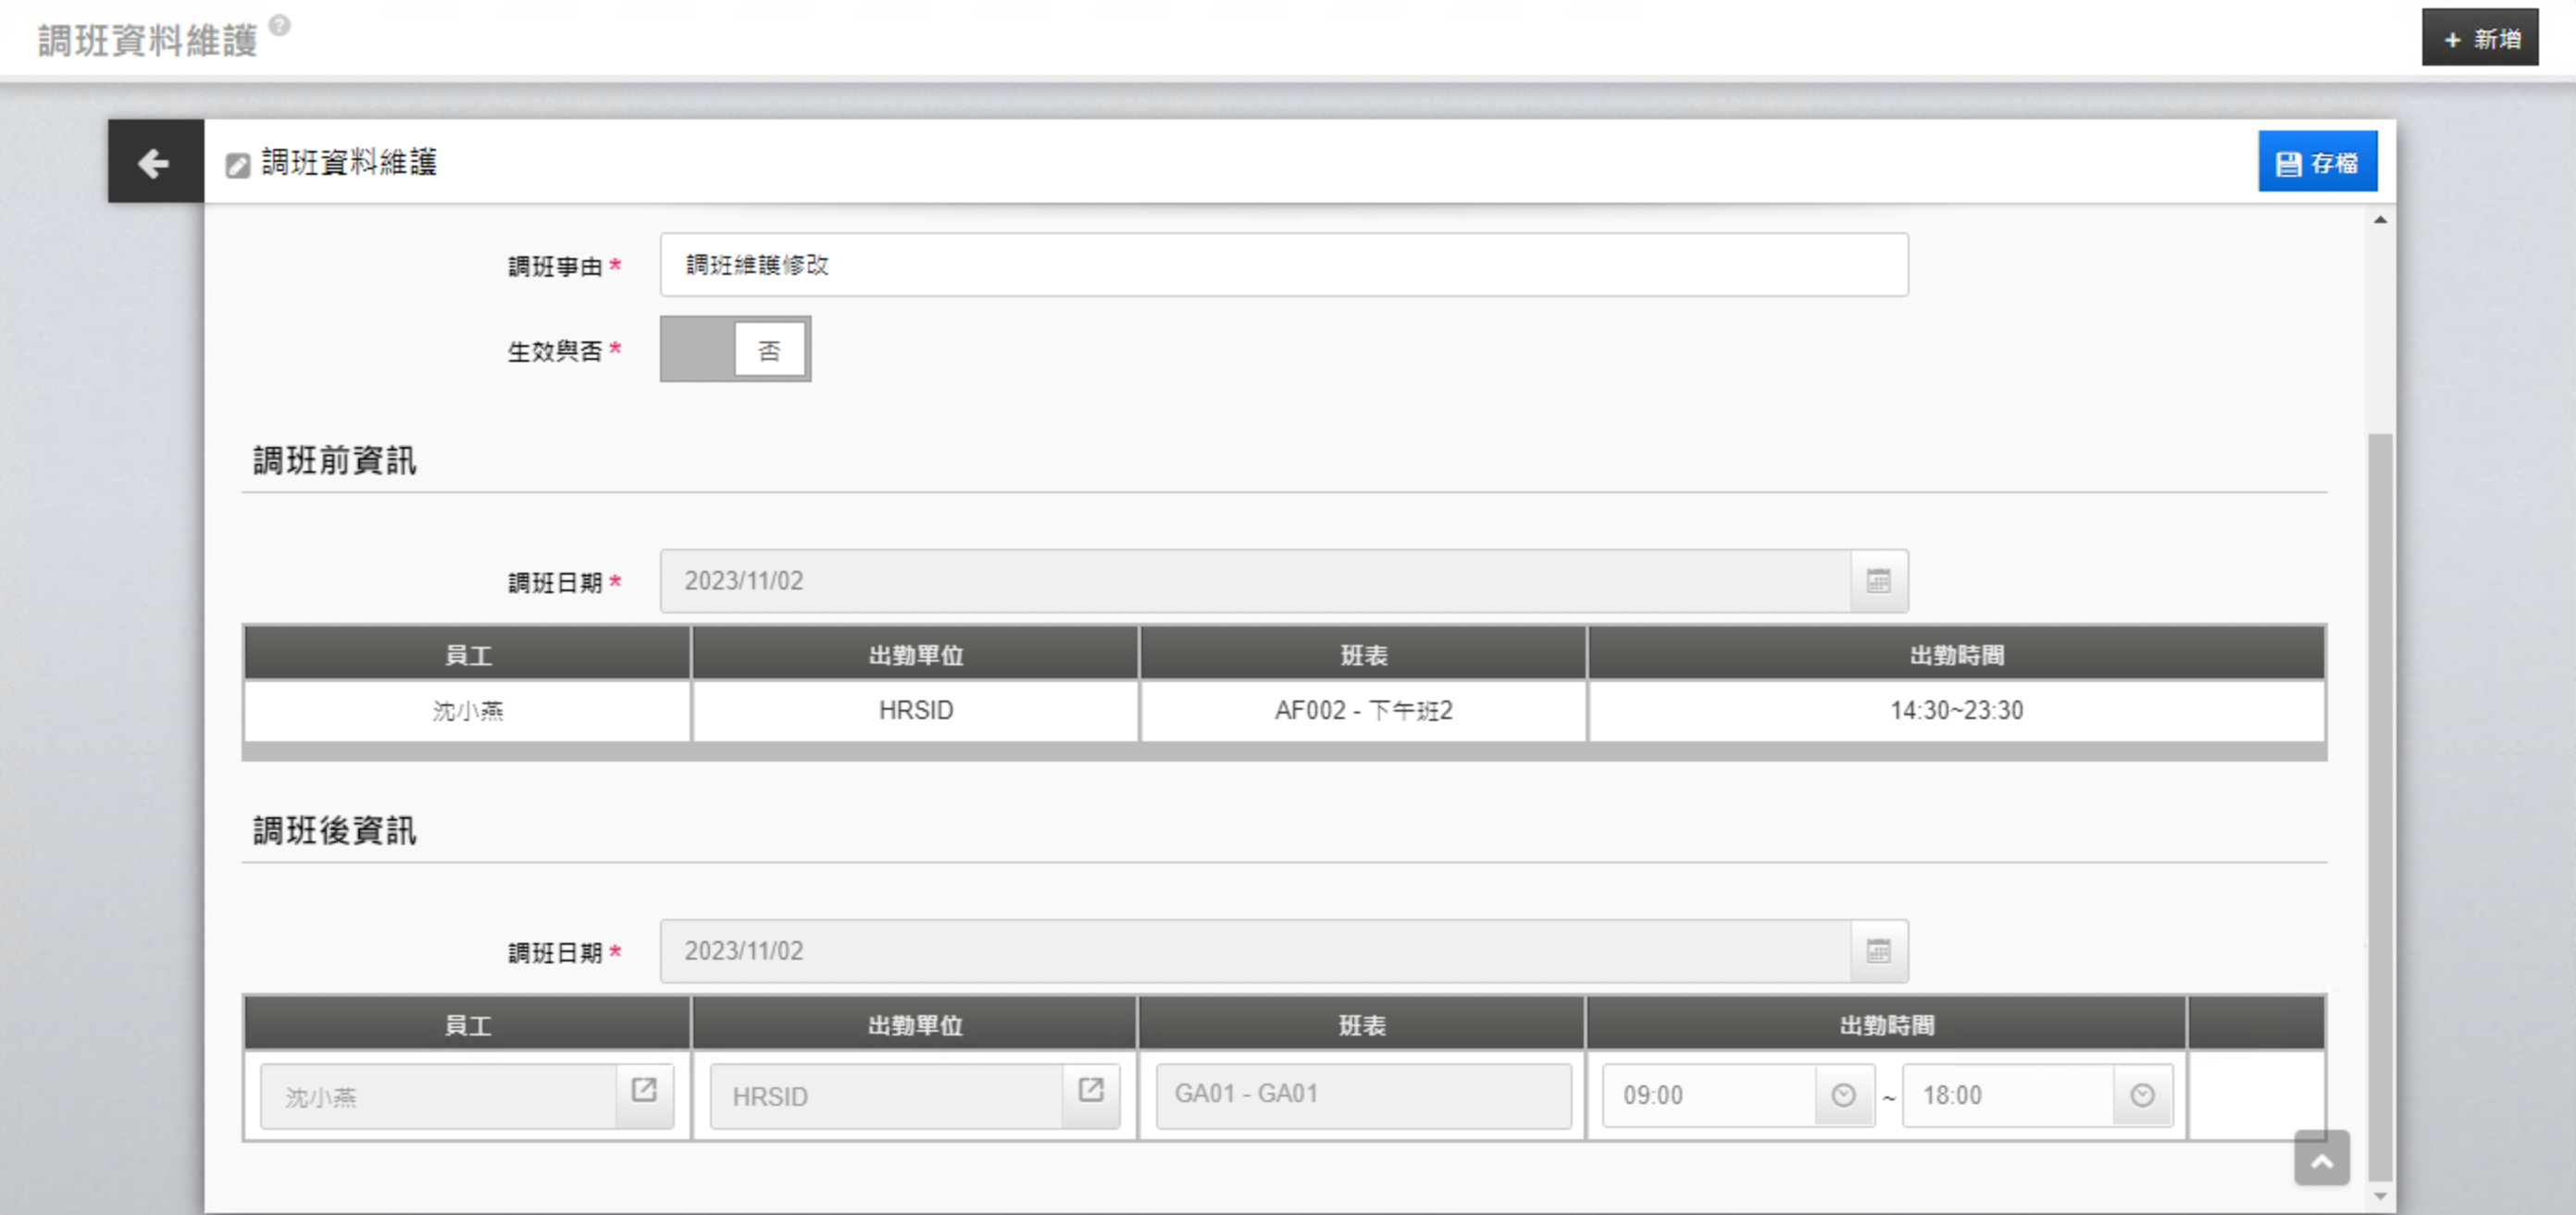The height and width of the screenshot is (1215, 2576).
Task: Click the 14:30~23:30 time cell
Action: tap(1956, 711)
